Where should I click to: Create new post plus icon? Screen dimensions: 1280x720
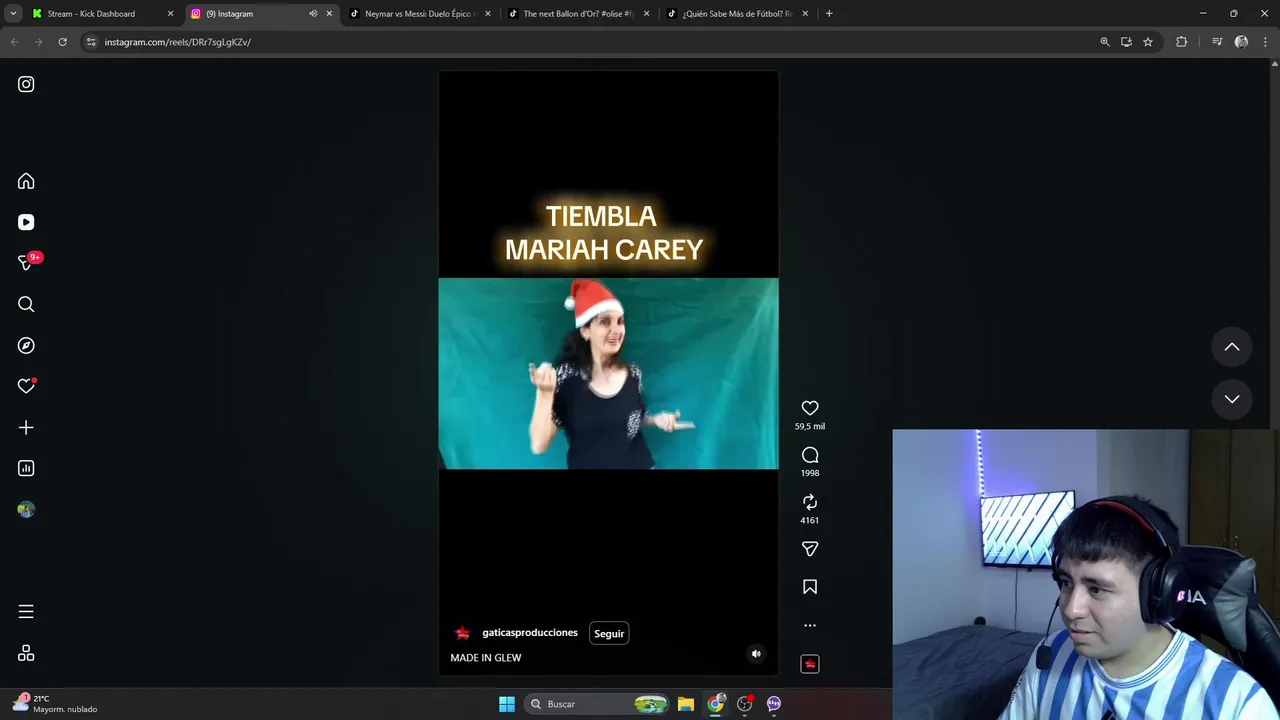coord(26,427)
